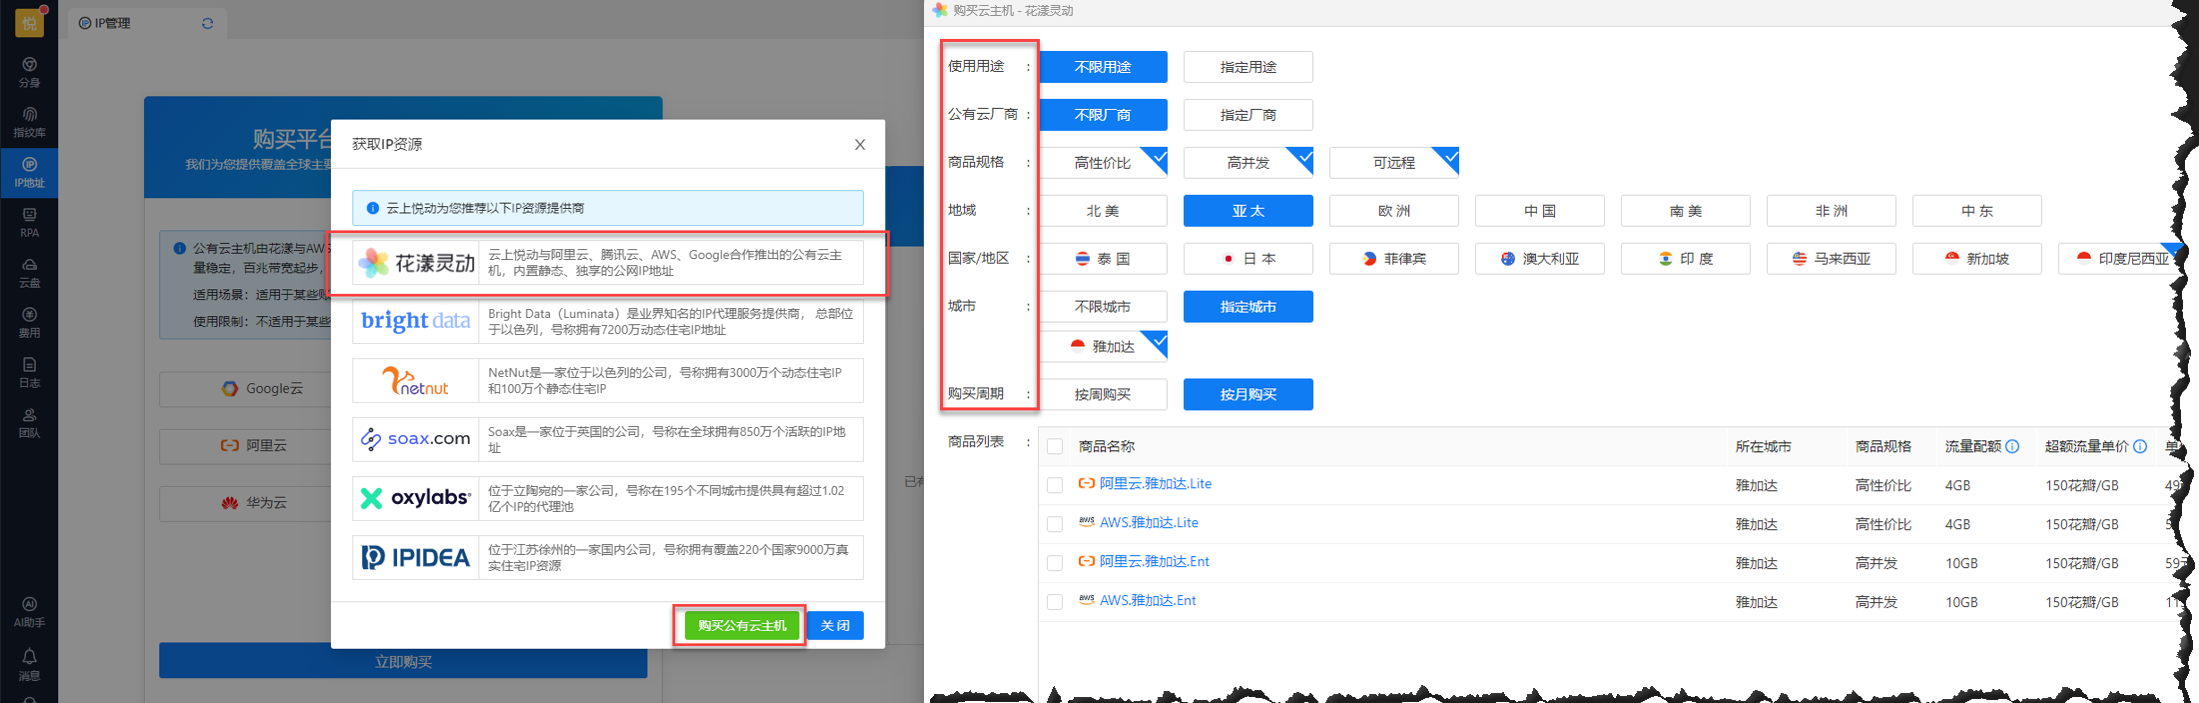Click the green 购买公有云主机 button
The height and width of the screenshot is (703, 2199).
point(742,626)
